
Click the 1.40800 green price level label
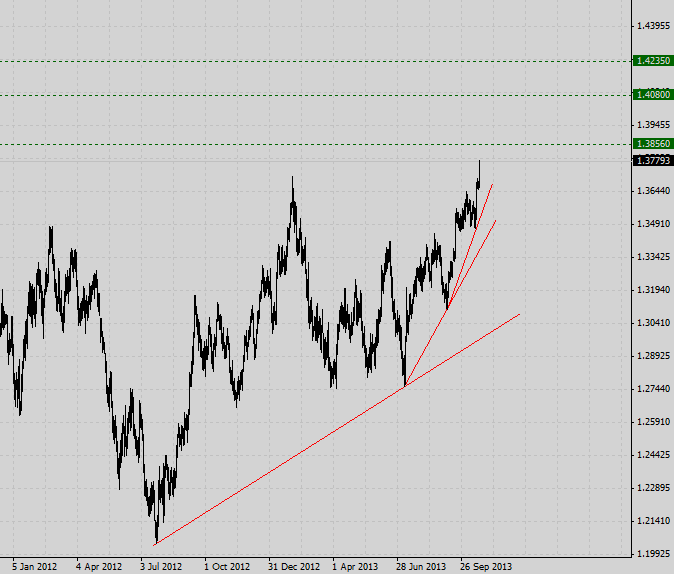(x=653, y=95)
